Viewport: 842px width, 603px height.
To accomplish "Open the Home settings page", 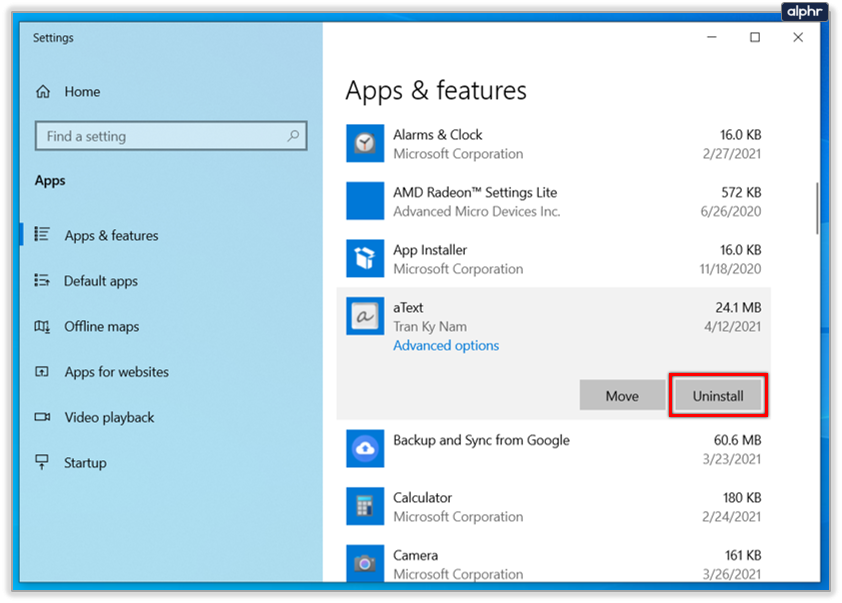I will [x=82, y=92].
